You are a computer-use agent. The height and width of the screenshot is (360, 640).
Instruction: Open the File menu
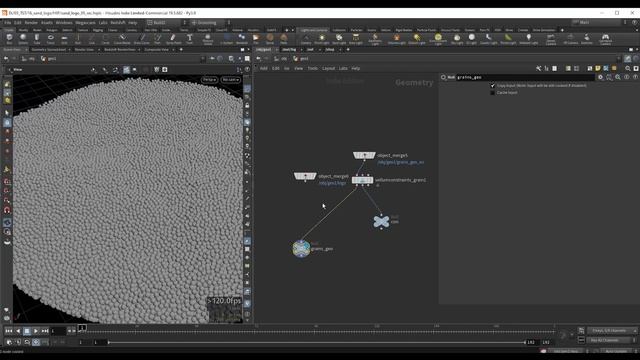[x=8, y=23]
